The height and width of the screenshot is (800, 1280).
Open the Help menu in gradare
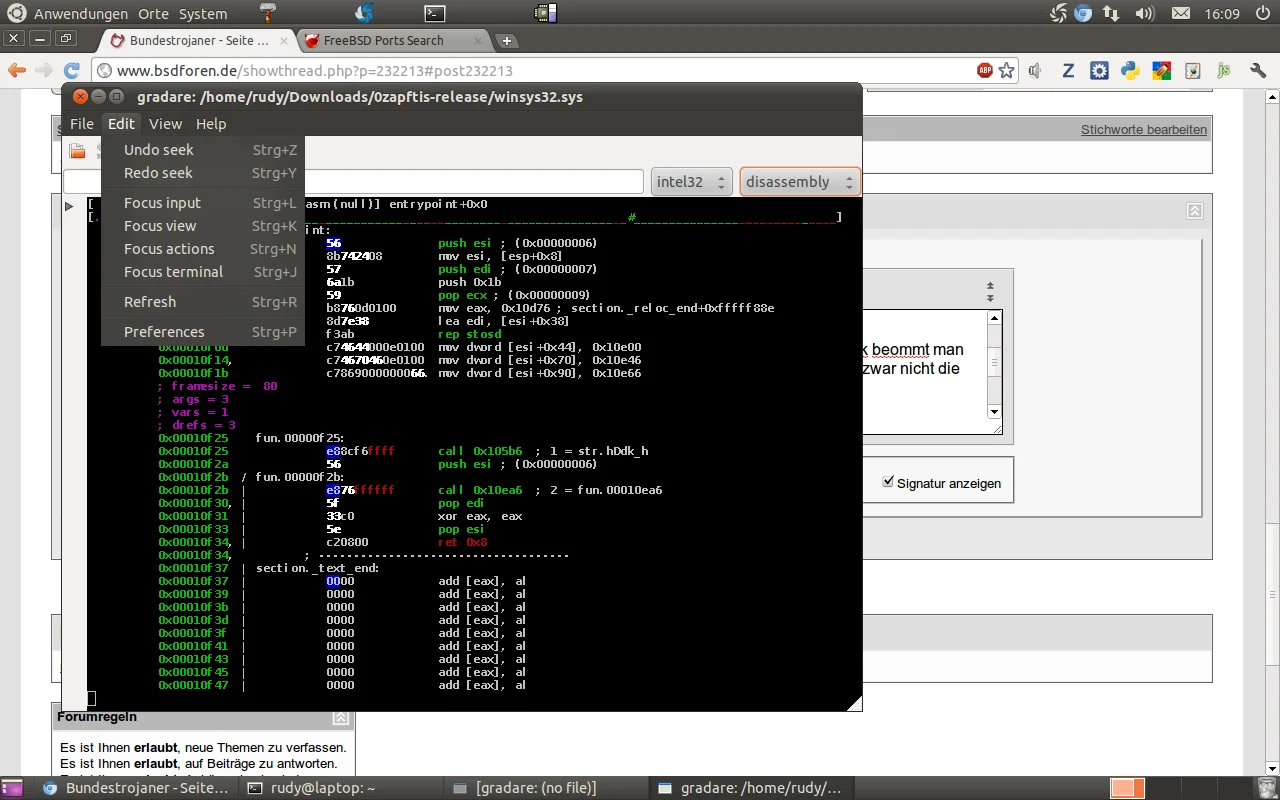[211, 124]
